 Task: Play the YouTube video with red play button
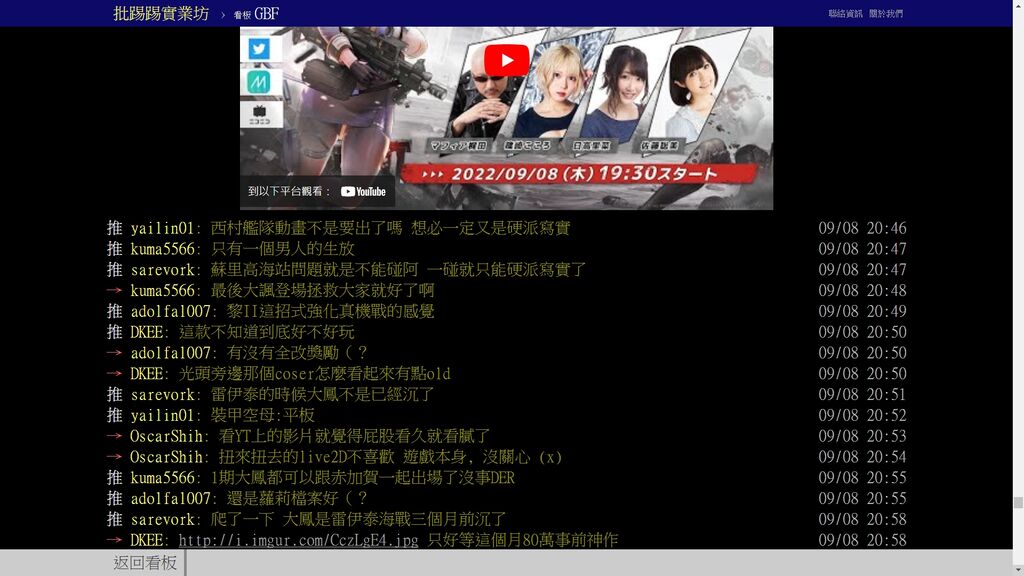coord(507,60)
